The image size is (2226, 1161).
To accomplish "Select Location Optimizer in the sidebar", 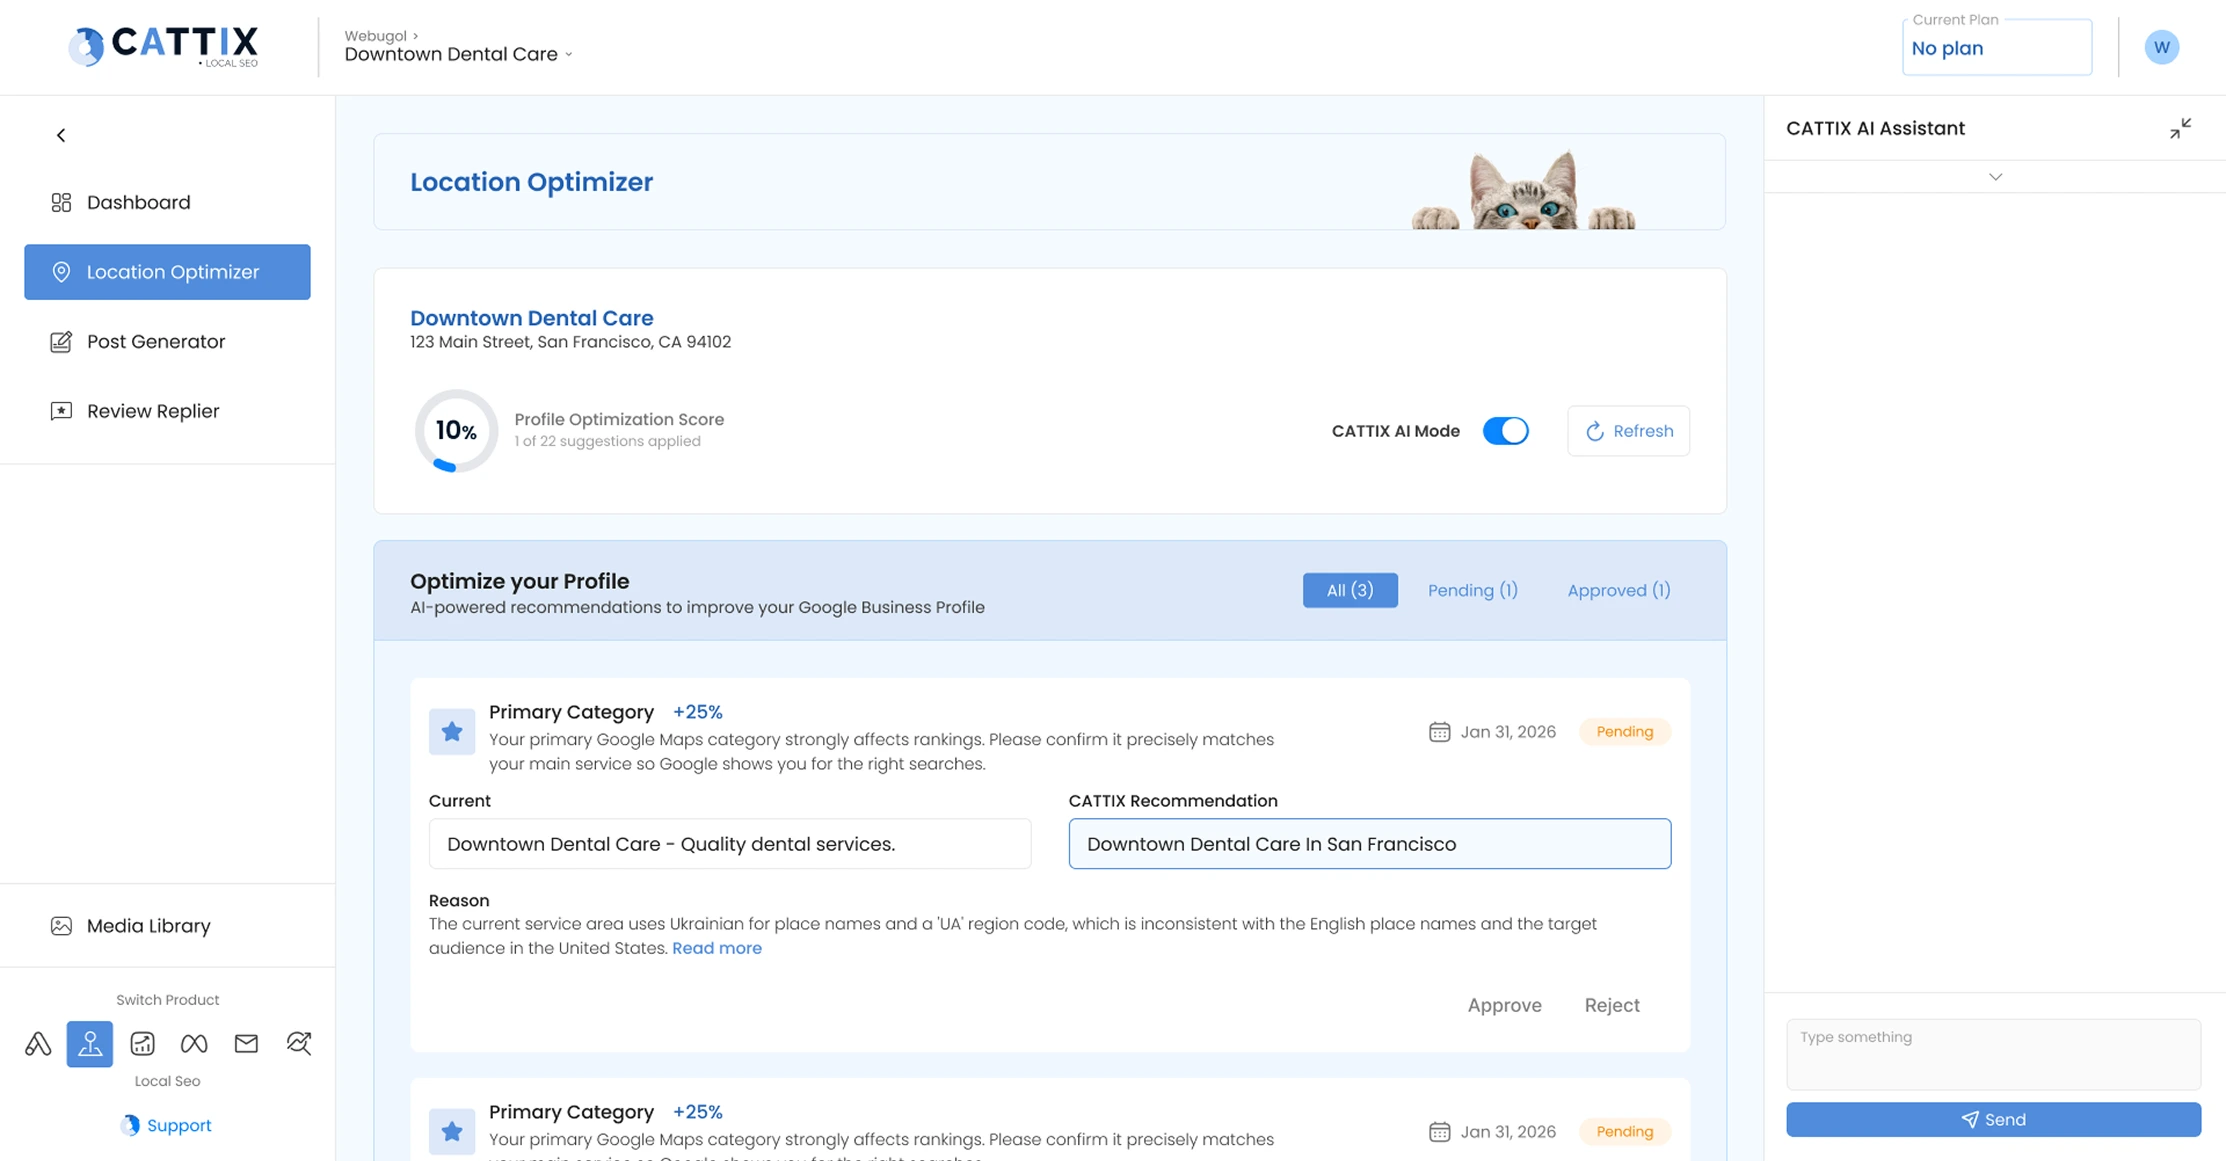I will click(x=167, y=272).
